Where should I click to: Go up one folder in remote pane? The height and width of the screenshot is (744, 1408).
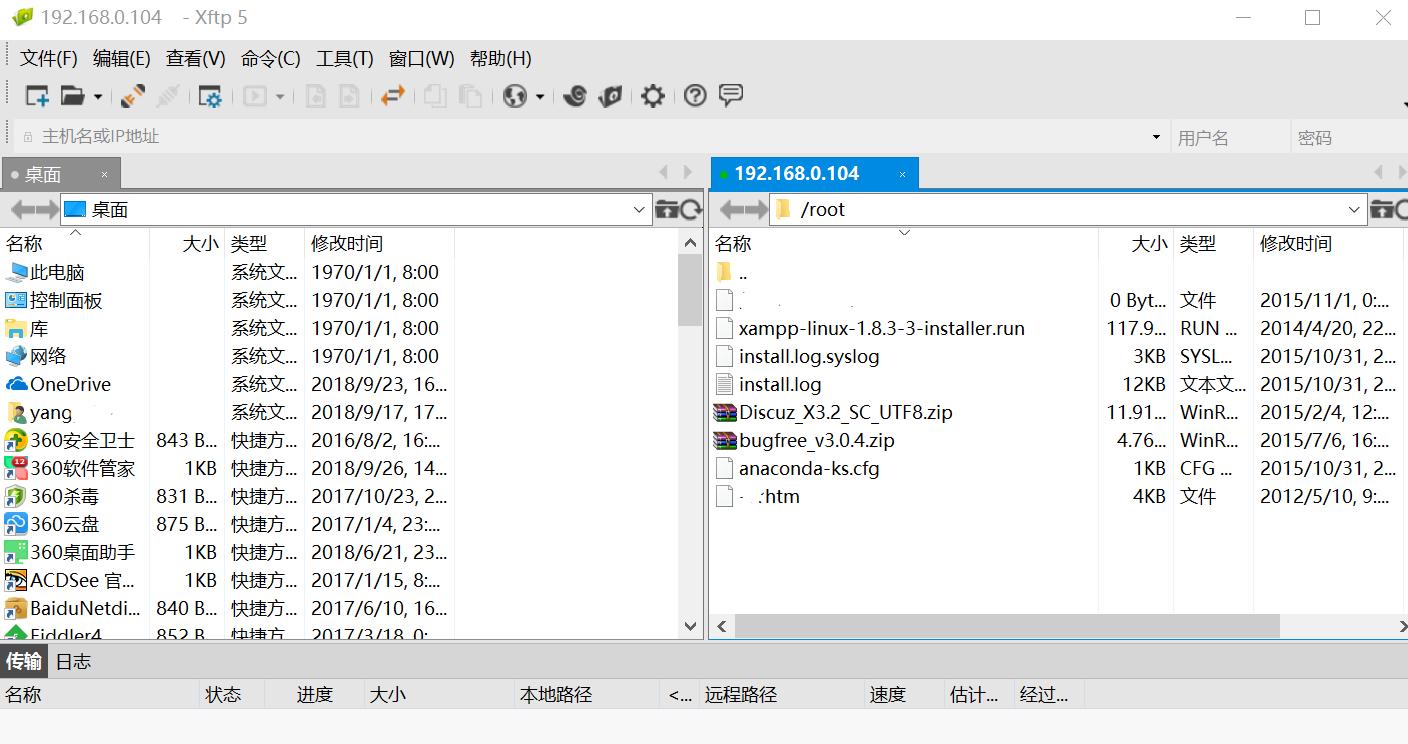pyautogui.click(x=1381, y=209)
